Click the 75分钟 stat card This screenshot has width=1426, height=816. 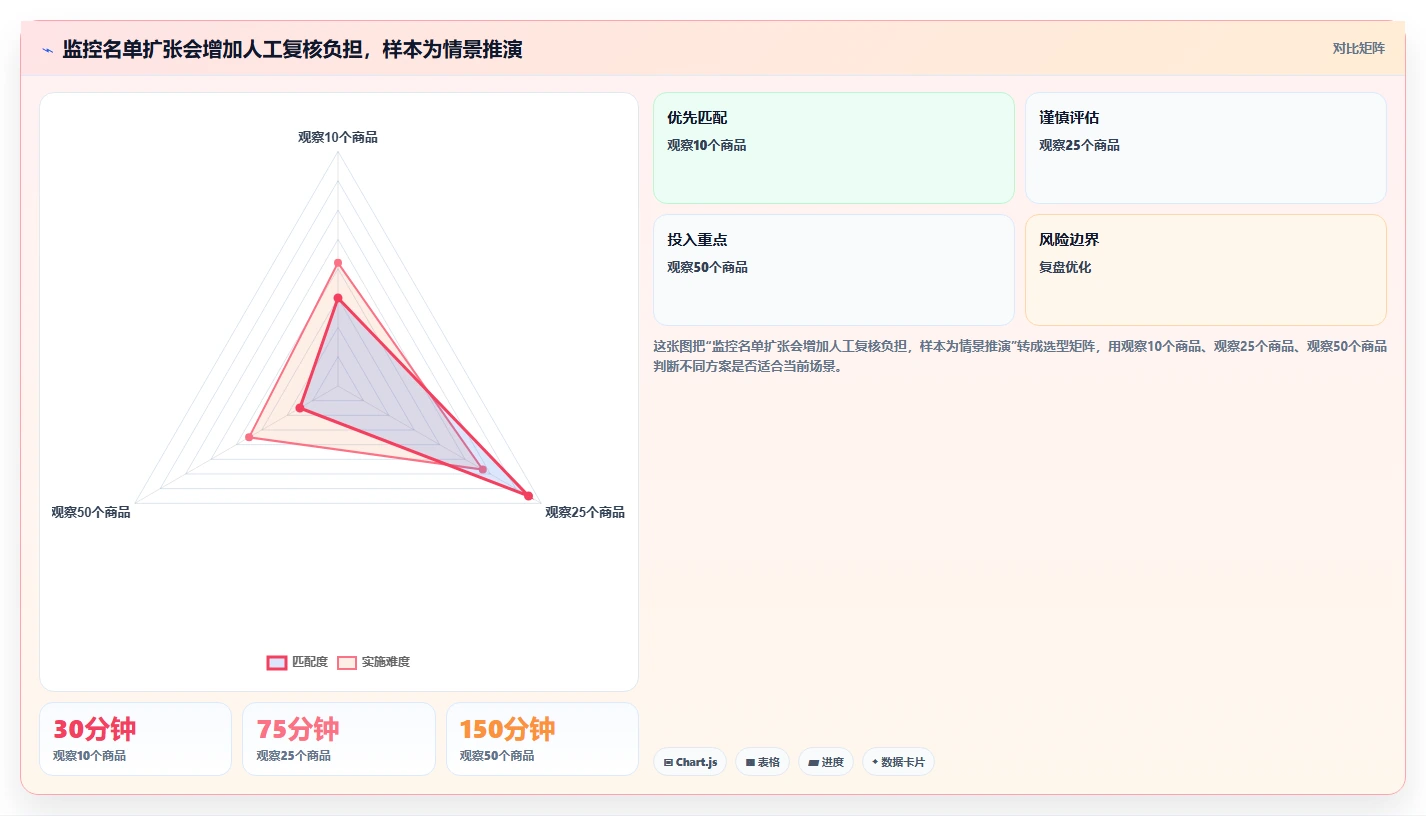tap(339, 739)
